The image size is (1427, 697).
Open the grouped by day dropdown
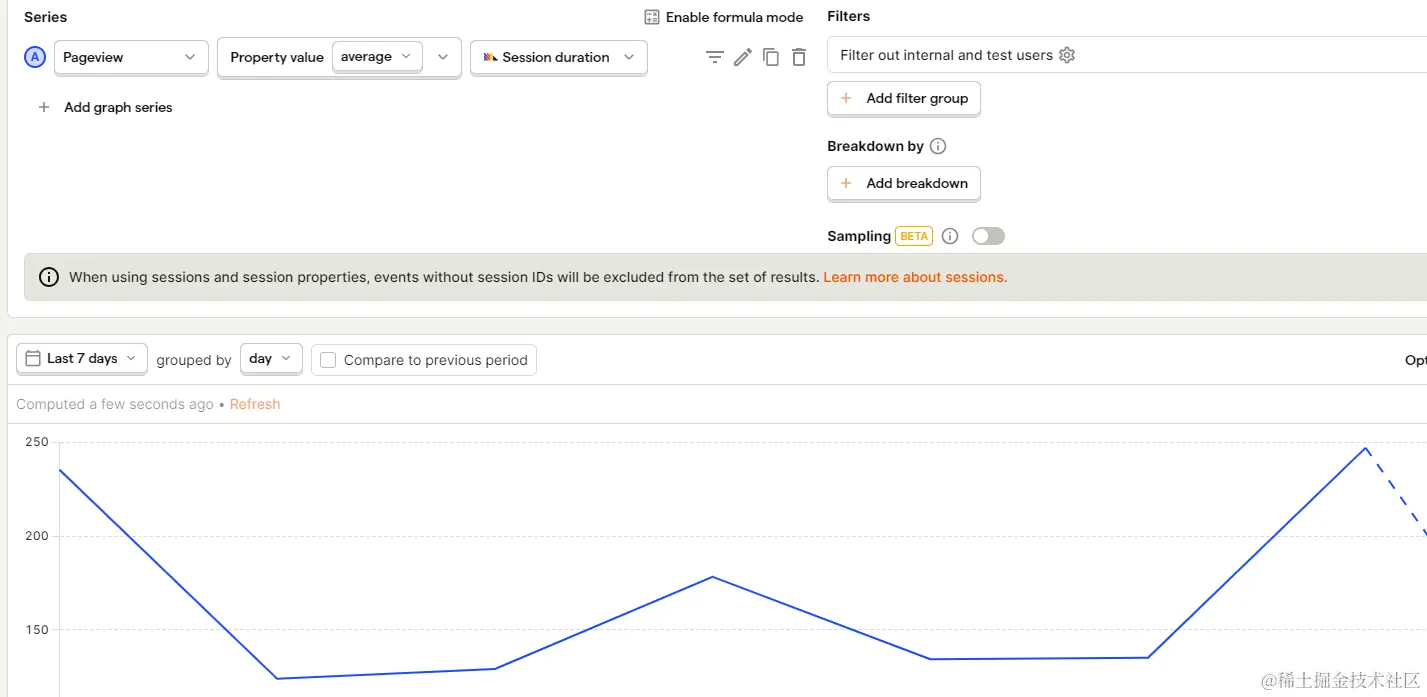click(271, 358)
